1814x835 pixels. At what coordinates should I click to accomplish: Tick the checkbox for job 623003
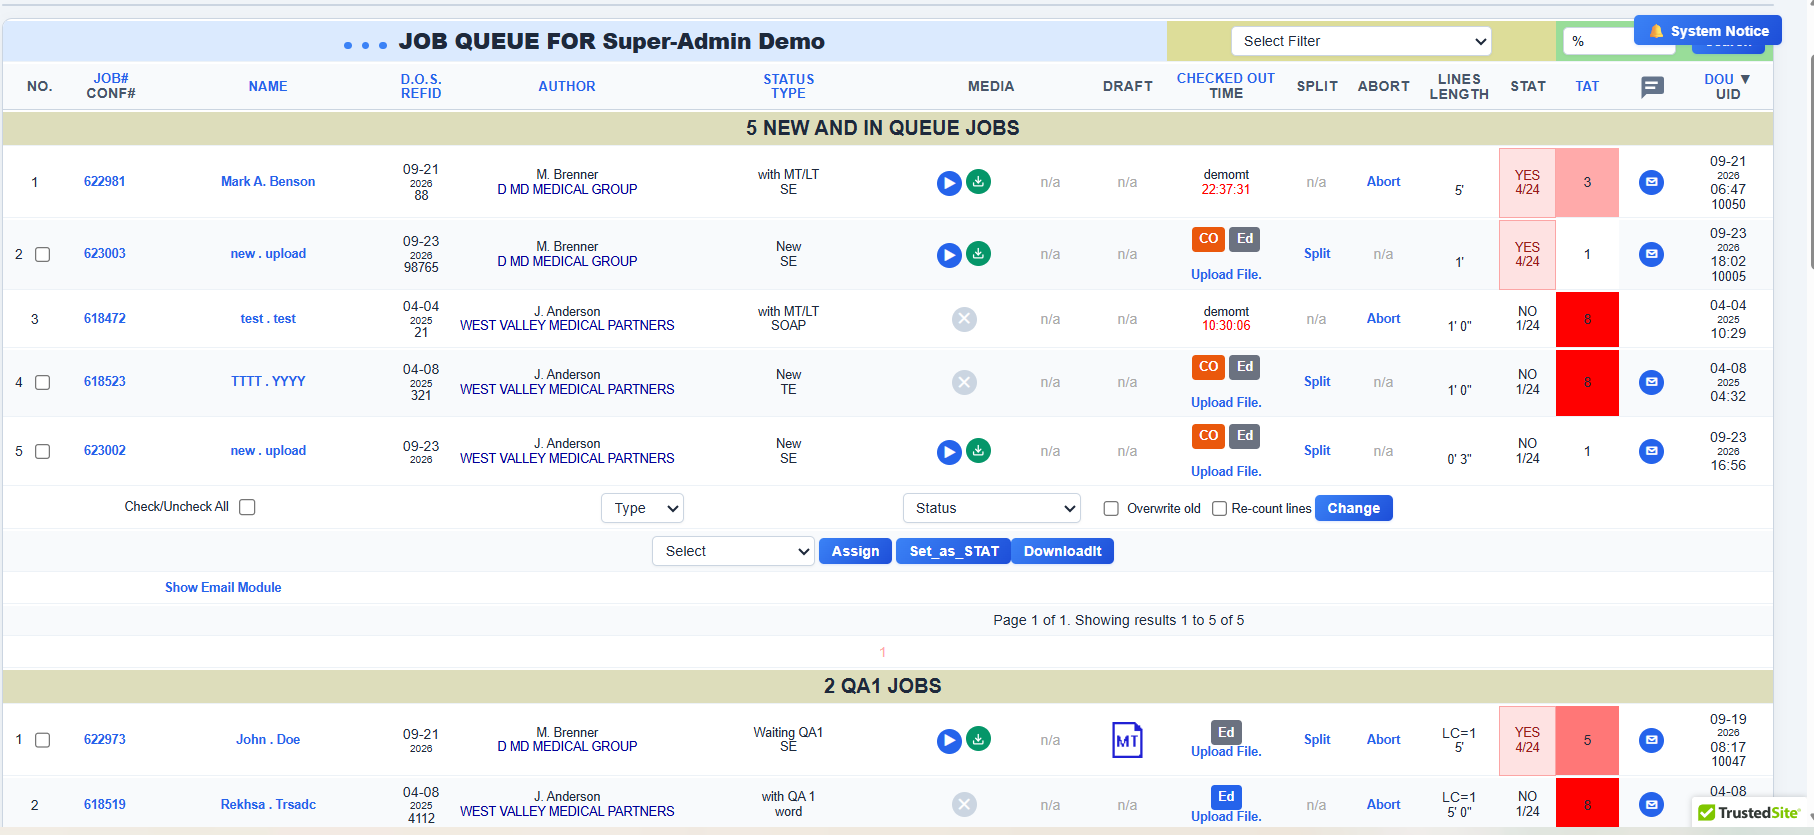point(43,254)
